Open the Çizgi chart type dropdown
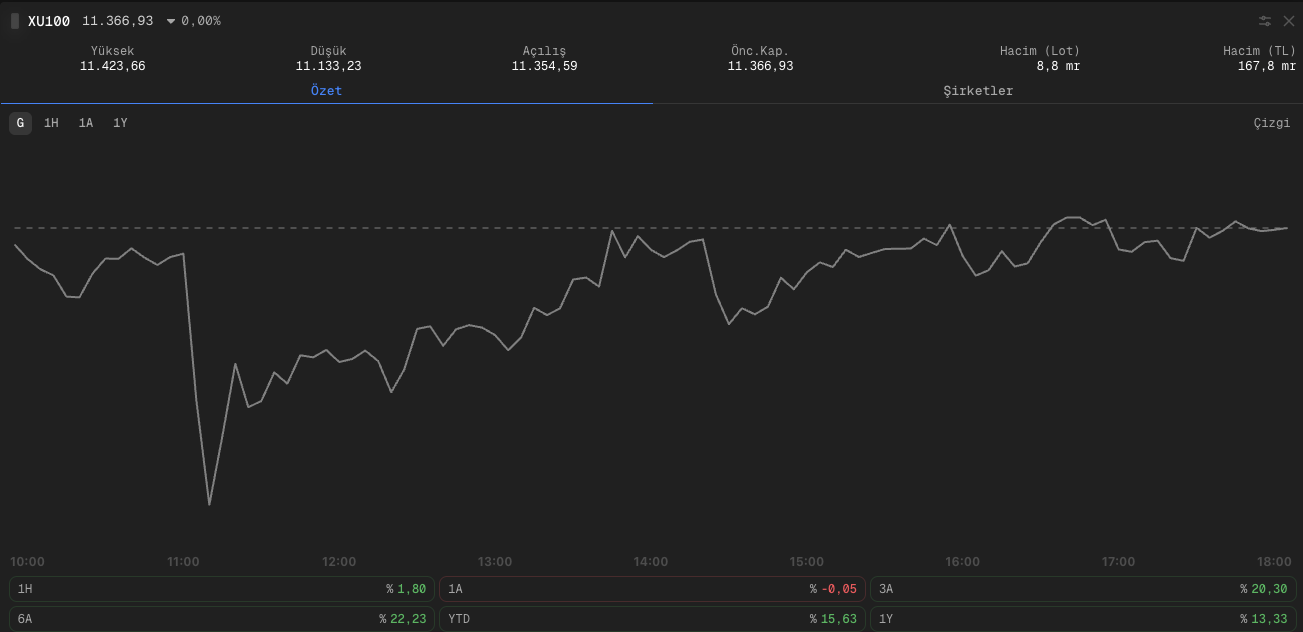Image resolution: width=1303 pixels, height=632 pixels. pyautogui.click(x=1272, y=123)
